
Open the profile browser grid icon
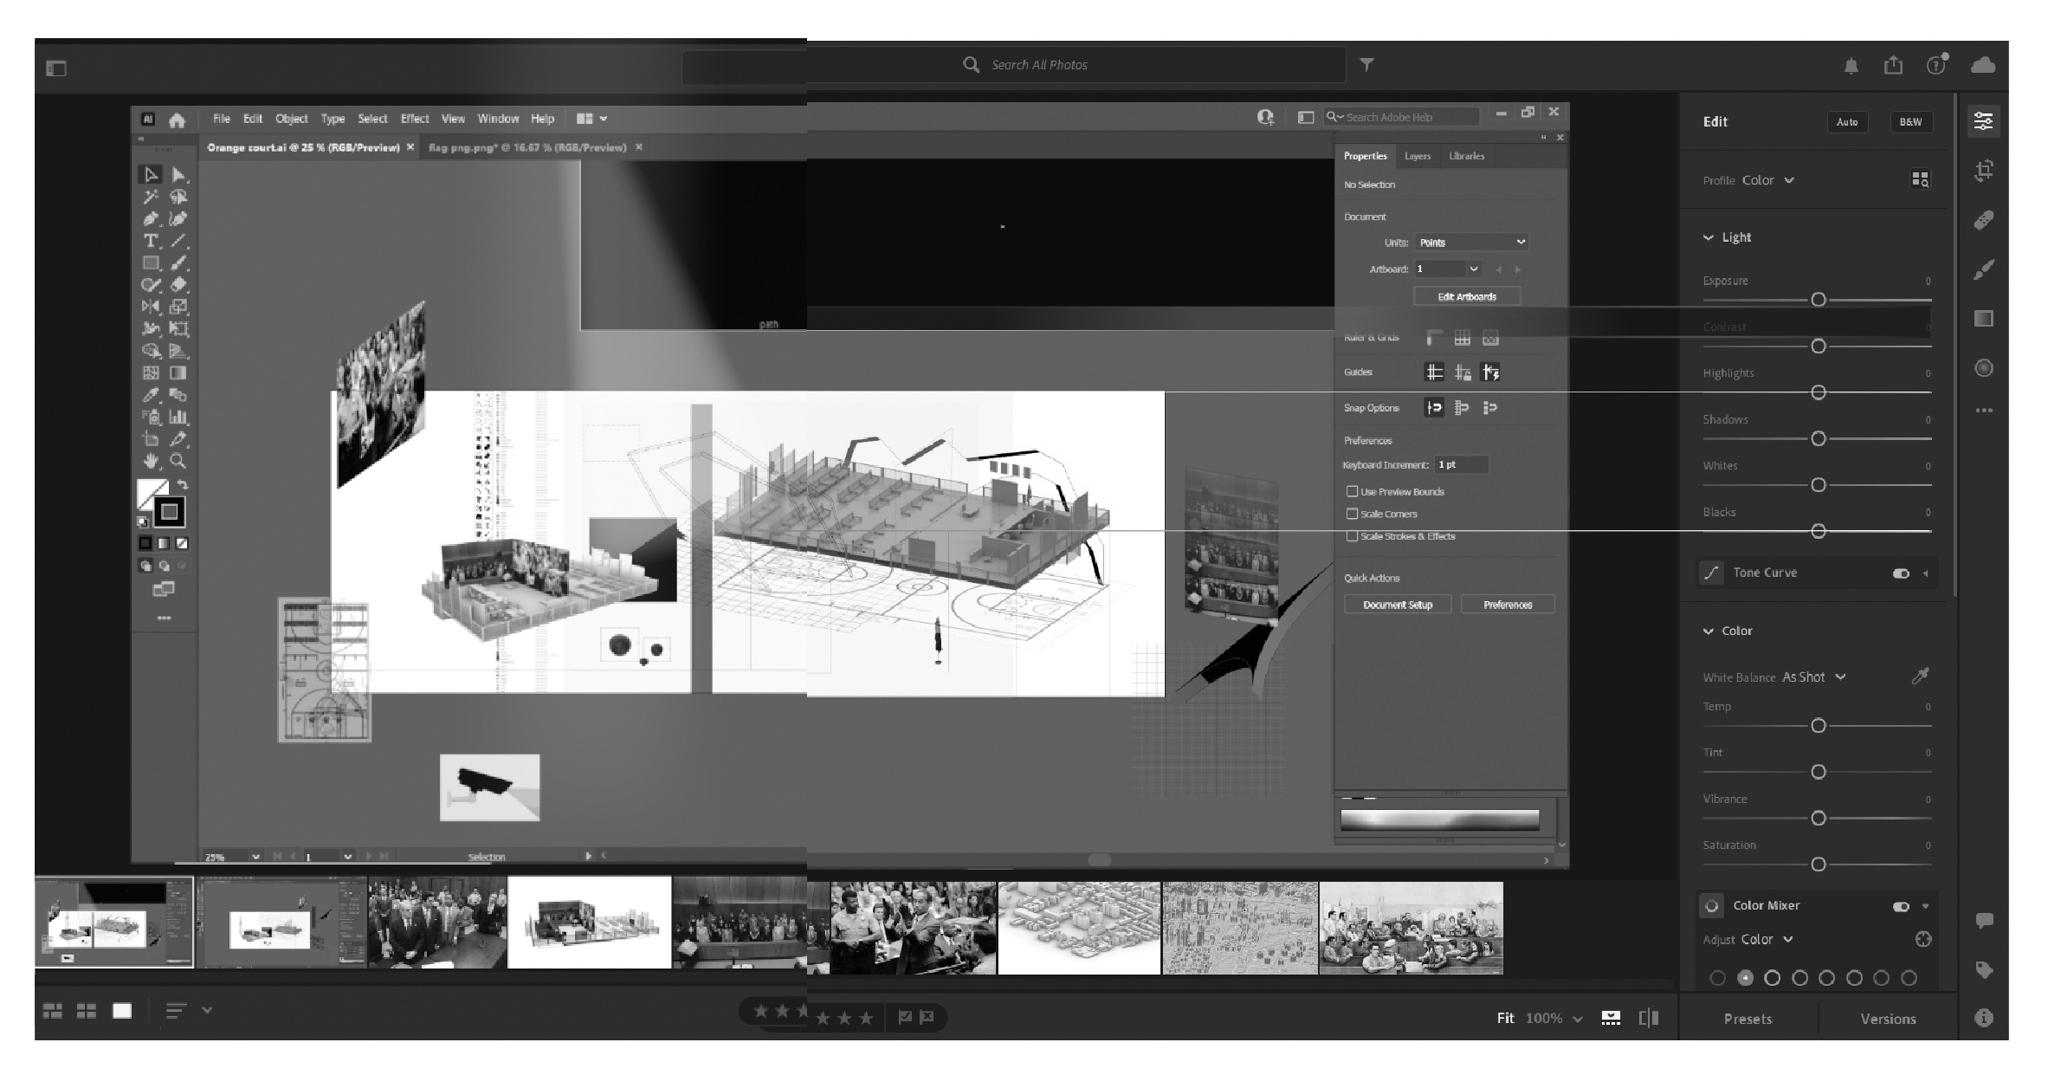click(1920, 179)
